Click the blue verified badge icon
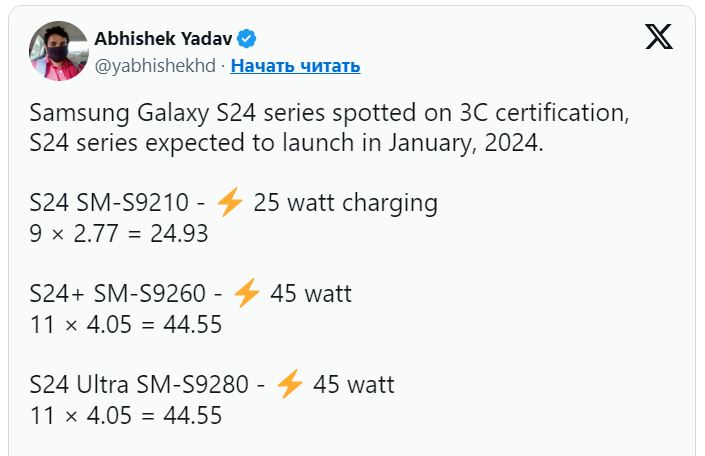The image size is (705, 456). pos(246,38)
